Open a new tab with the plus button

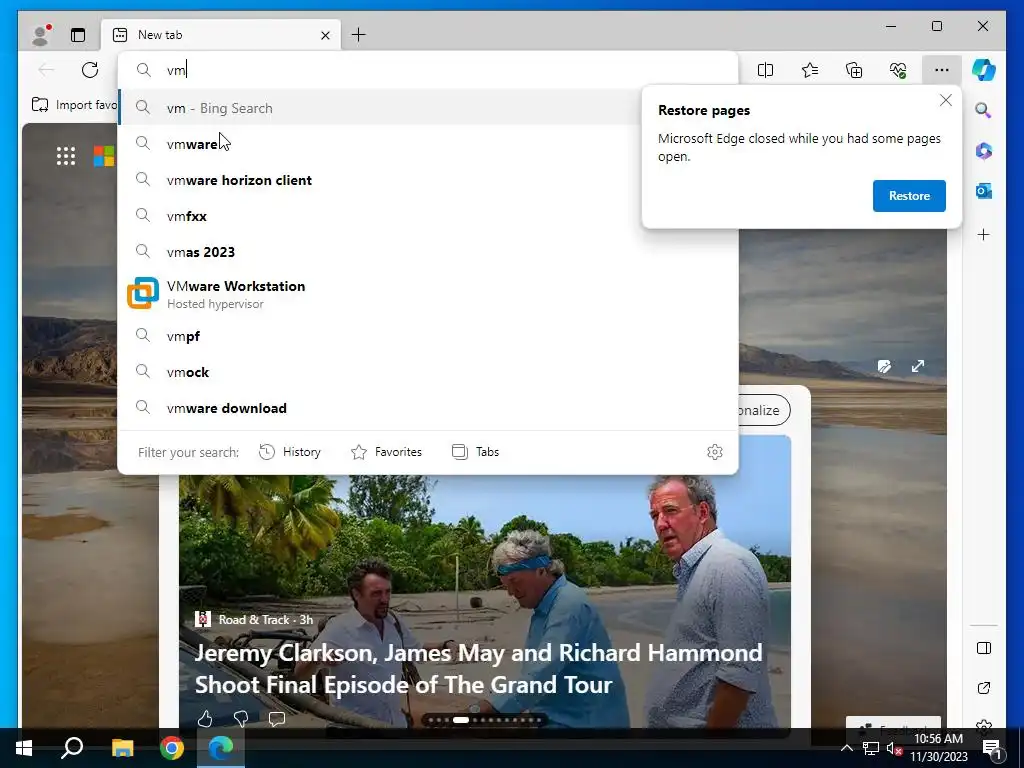359,35
